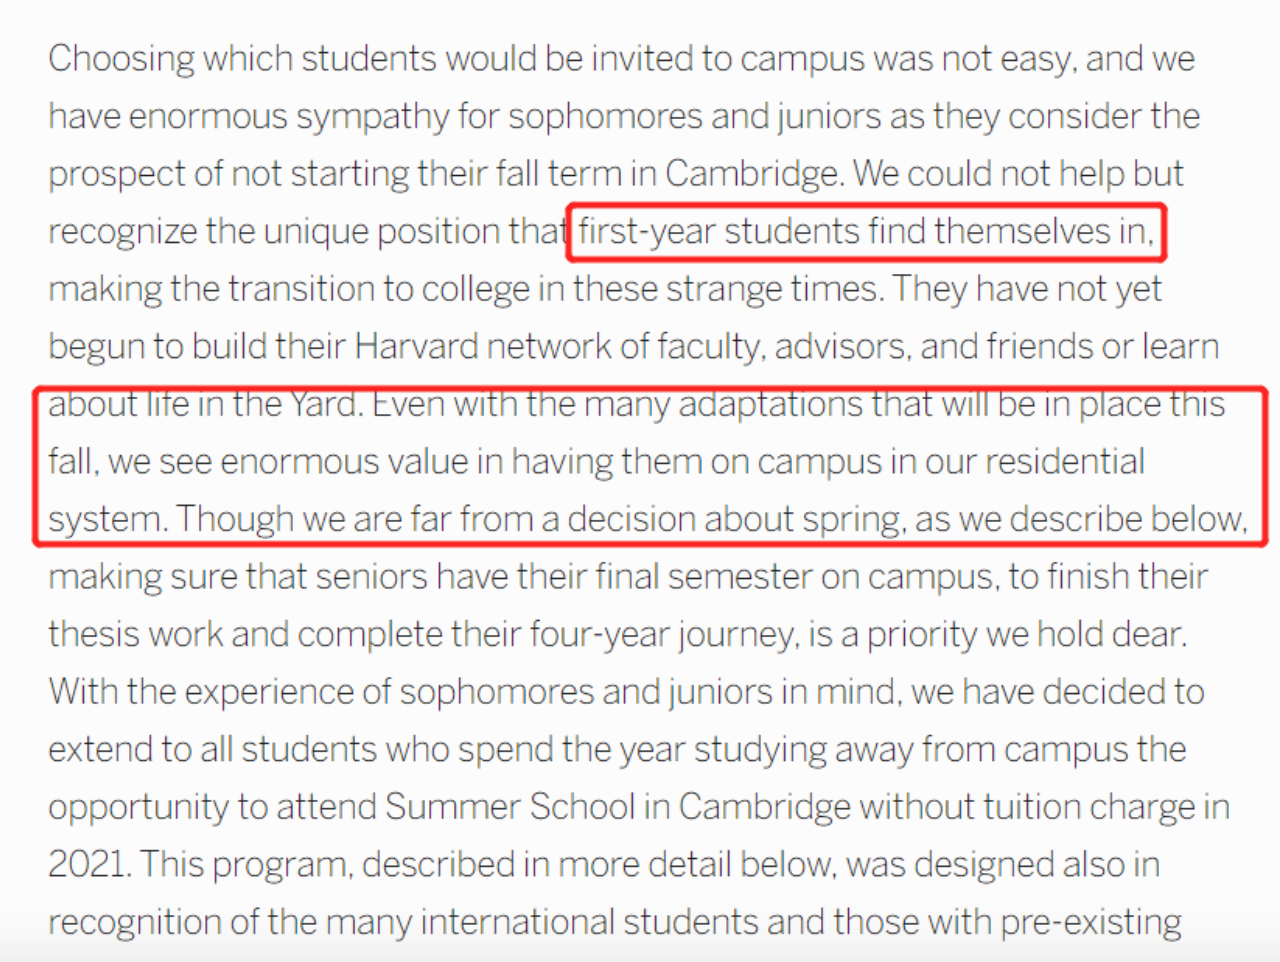
Task: Click the red-boxed phrase "first-year students find themselves in"
Action: point(865,232)
